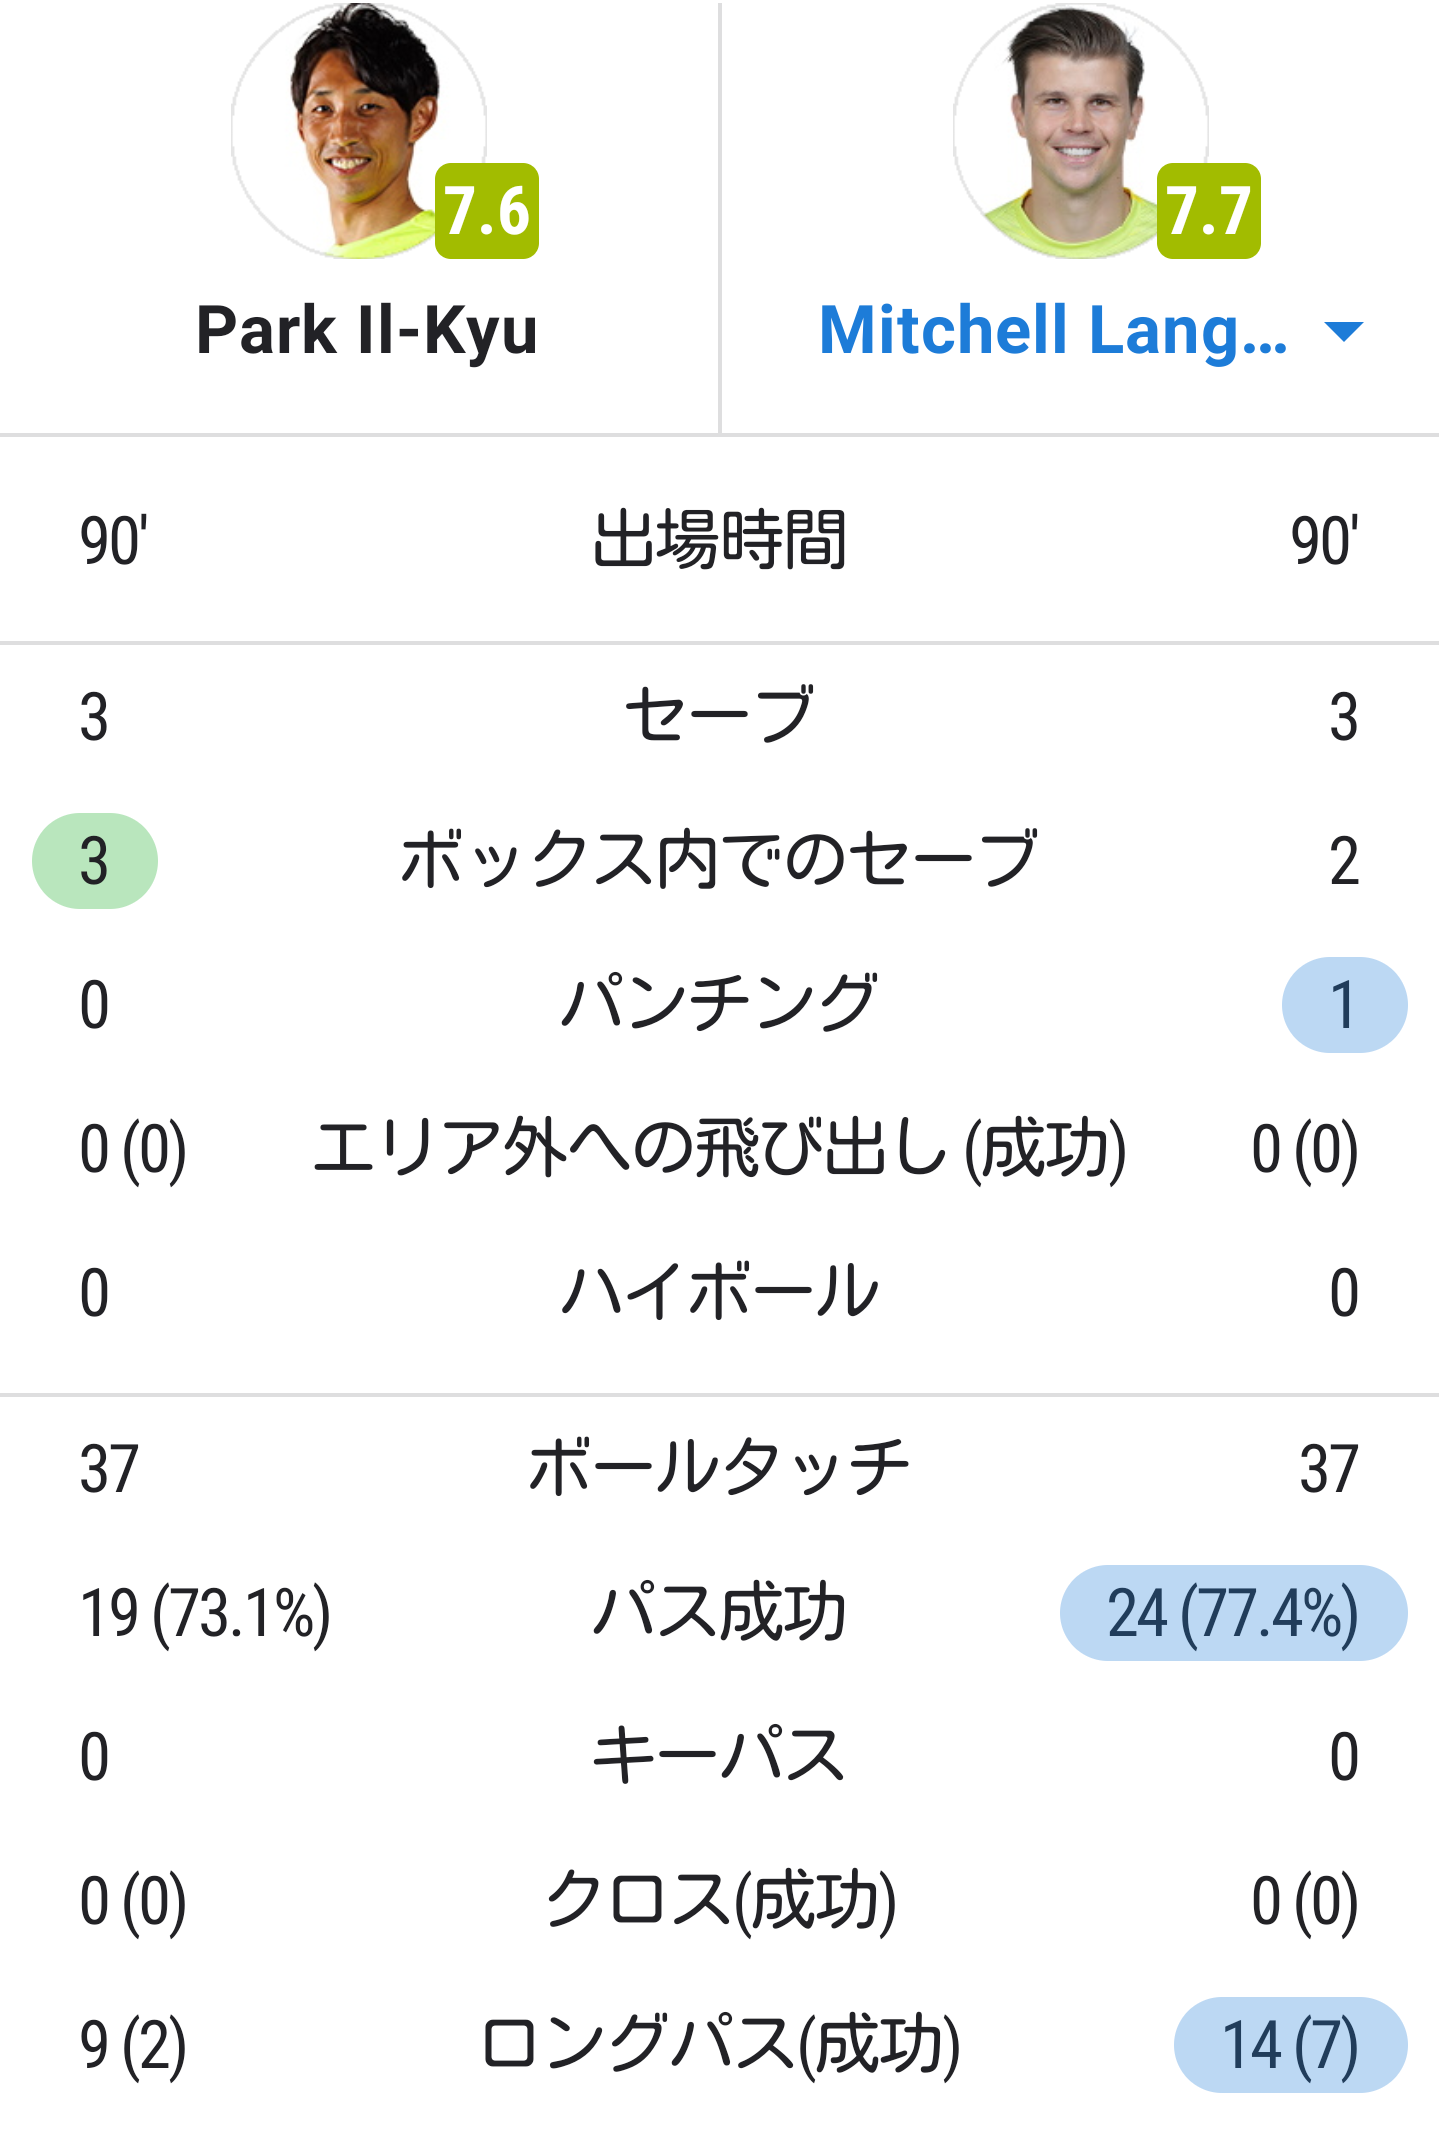Screen dimensions: 1439x2136
Task: Open the dropdown arrow beside Mitchell Lang...
Action: tap(1342, 331)
